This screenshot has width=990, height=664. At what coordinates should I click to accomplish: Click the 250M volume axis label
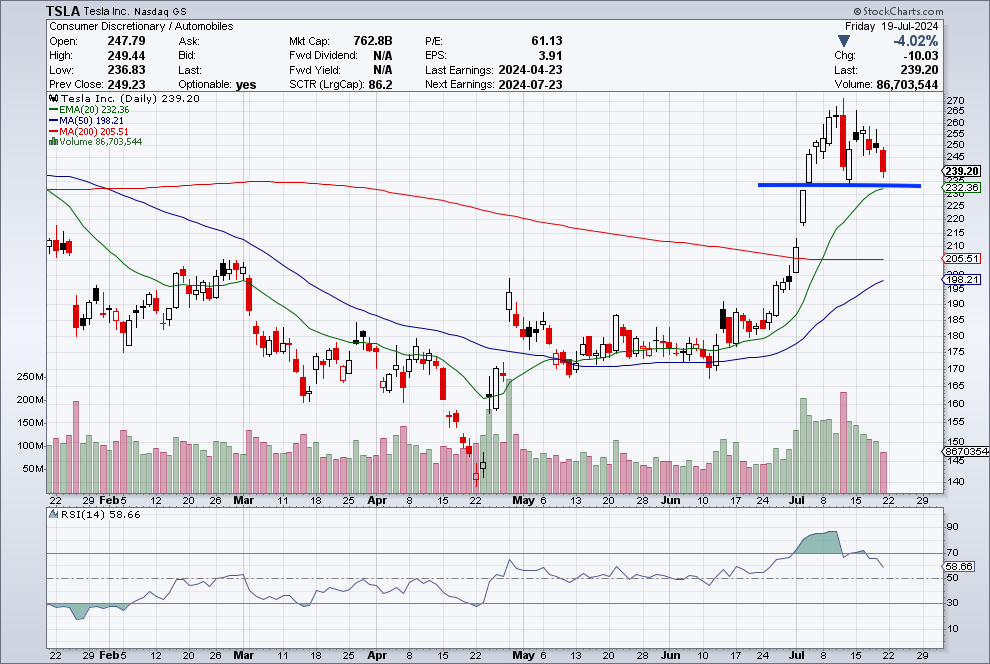(x=30, y=377)
